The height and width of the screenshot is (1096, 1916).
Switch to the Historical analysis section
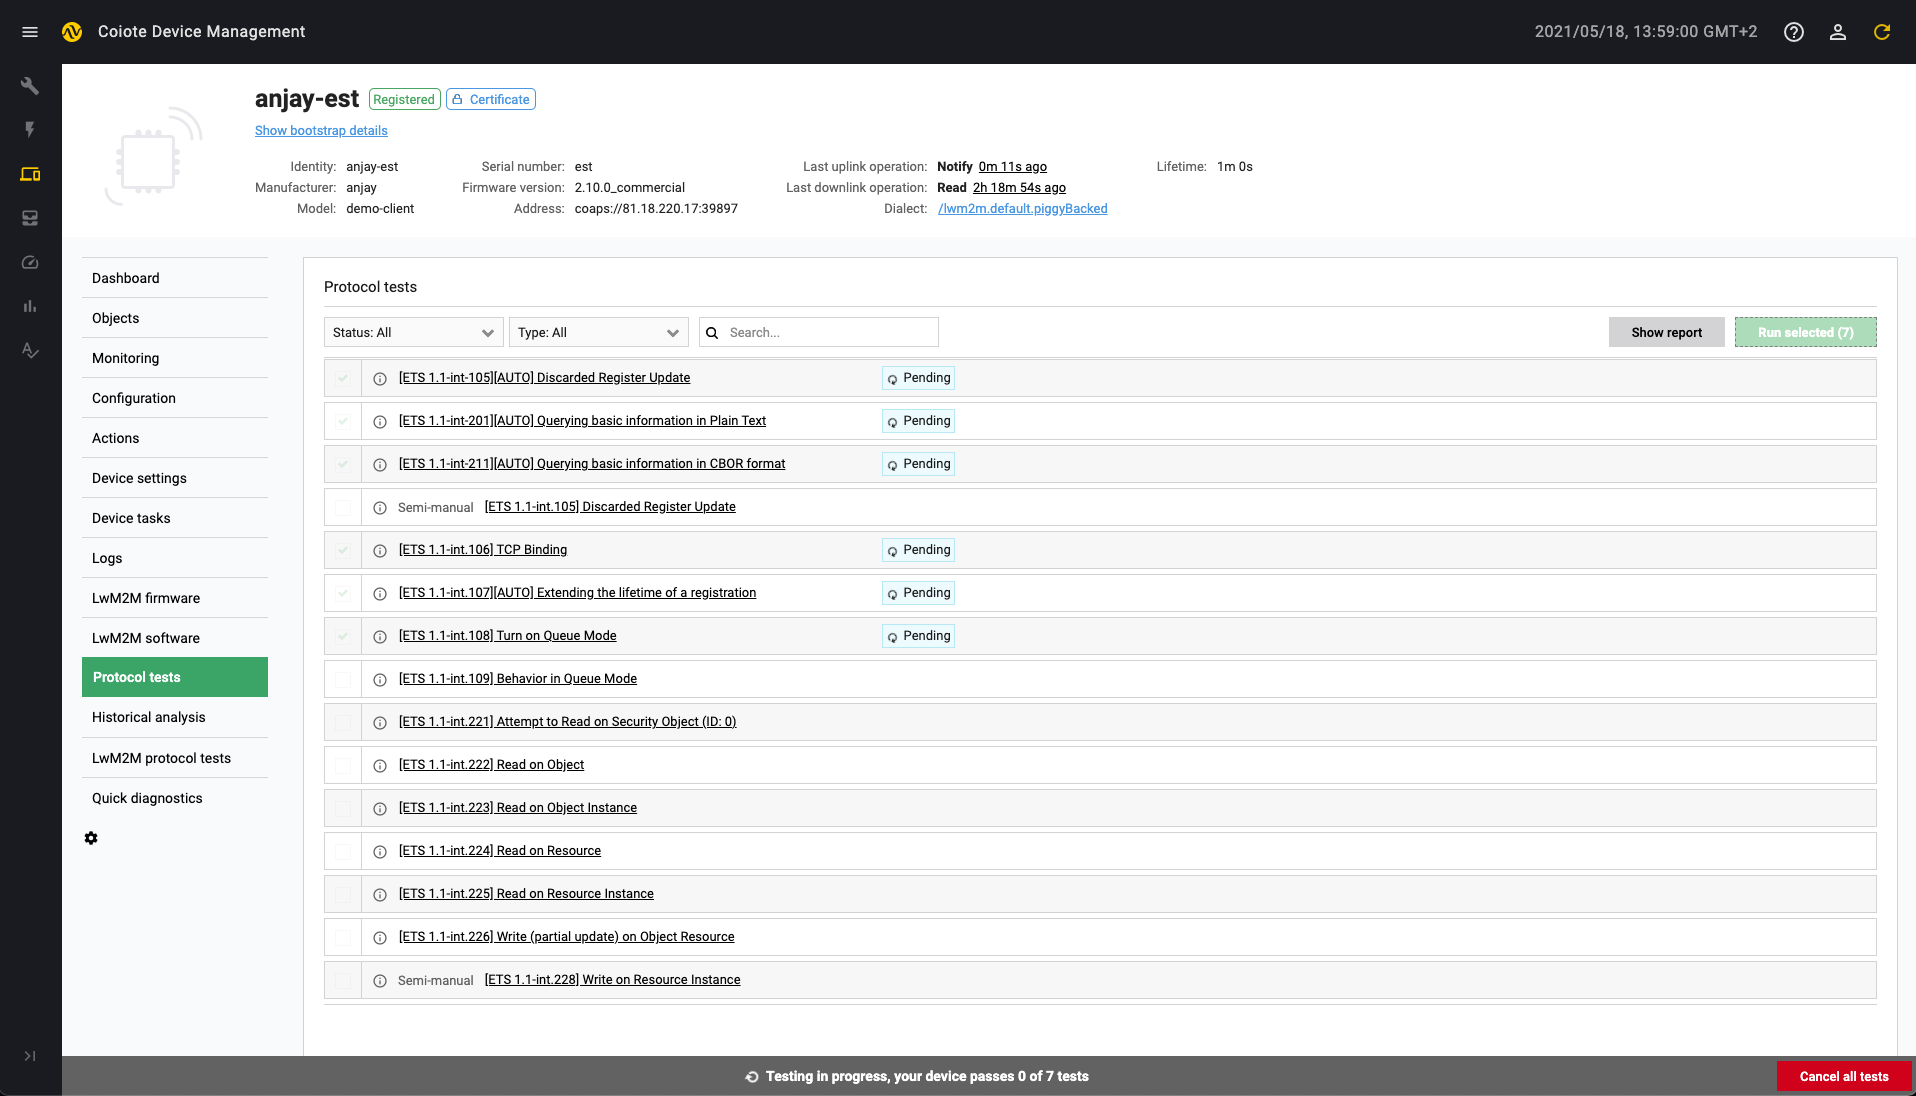(148, 717)
